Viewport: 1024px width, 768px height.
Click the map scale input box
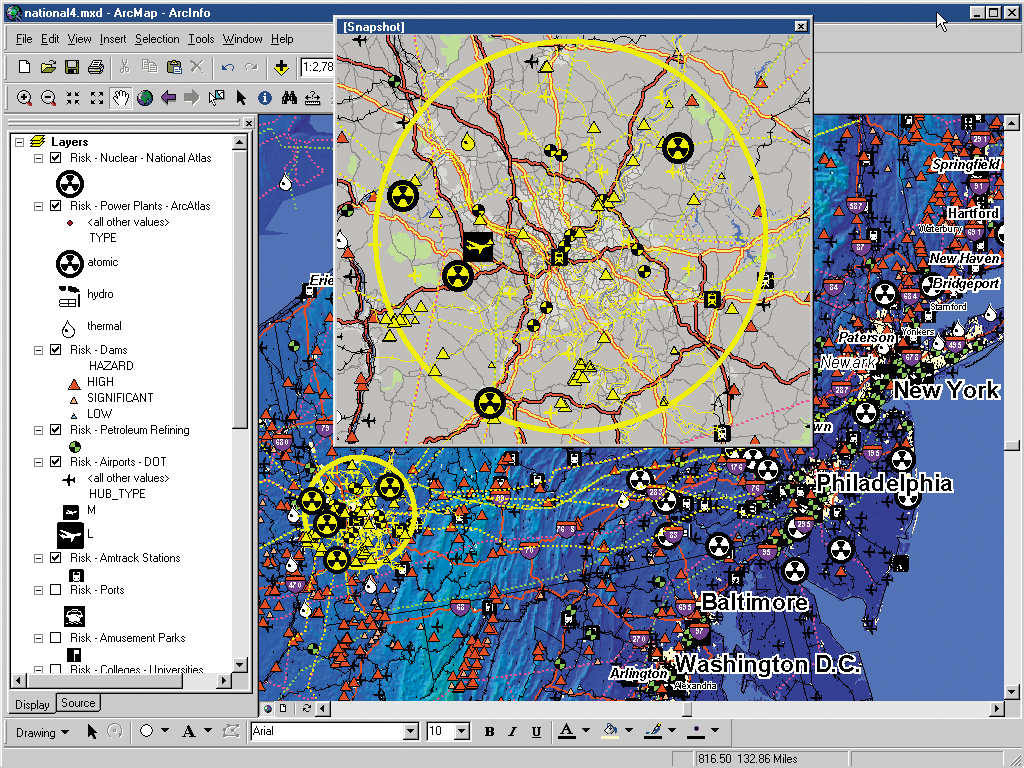click(x=318, y=67)
